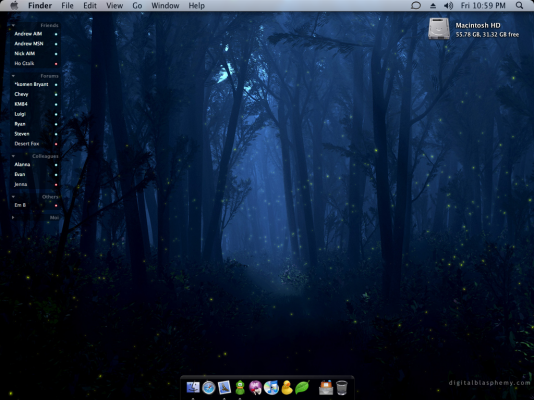Screen dimensions: 534x400
Task: Collapse the Others group triangle
Action: pyautogui.click(x=13, y=197)
